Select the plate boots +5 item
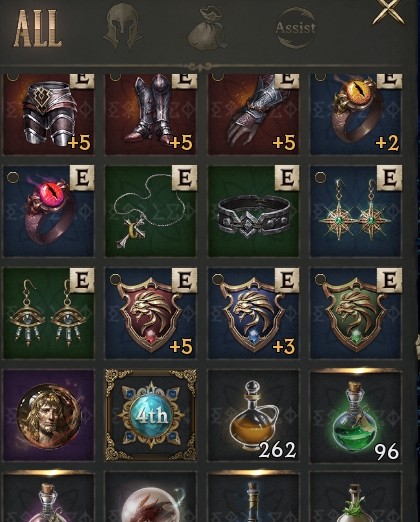The image size is (420, 522). [151, 114]
